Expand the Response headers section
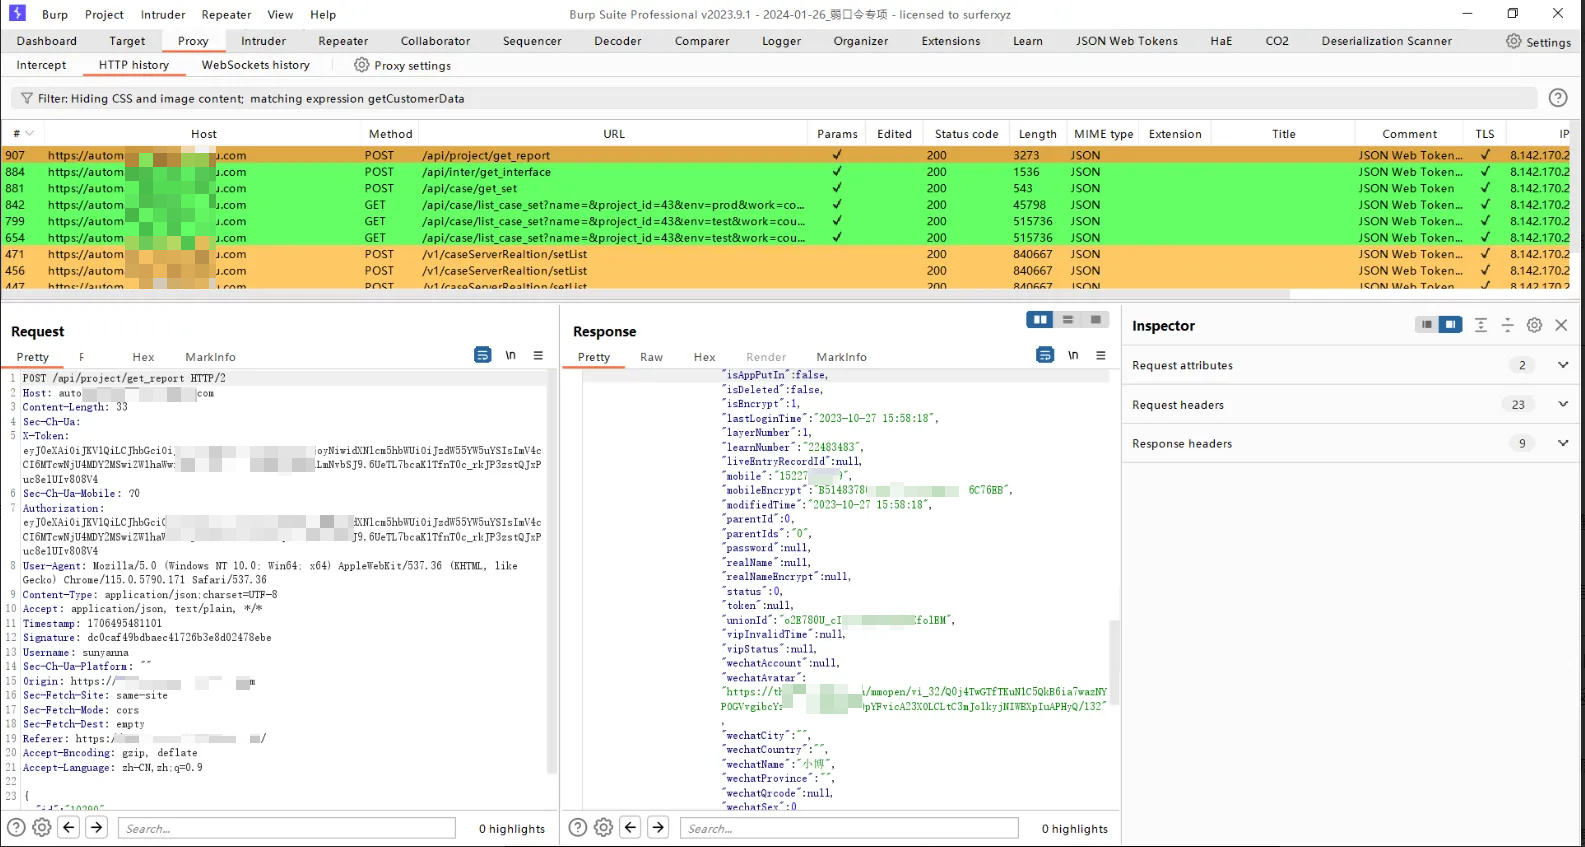 pyautogui.click(x=1562, y=443)
